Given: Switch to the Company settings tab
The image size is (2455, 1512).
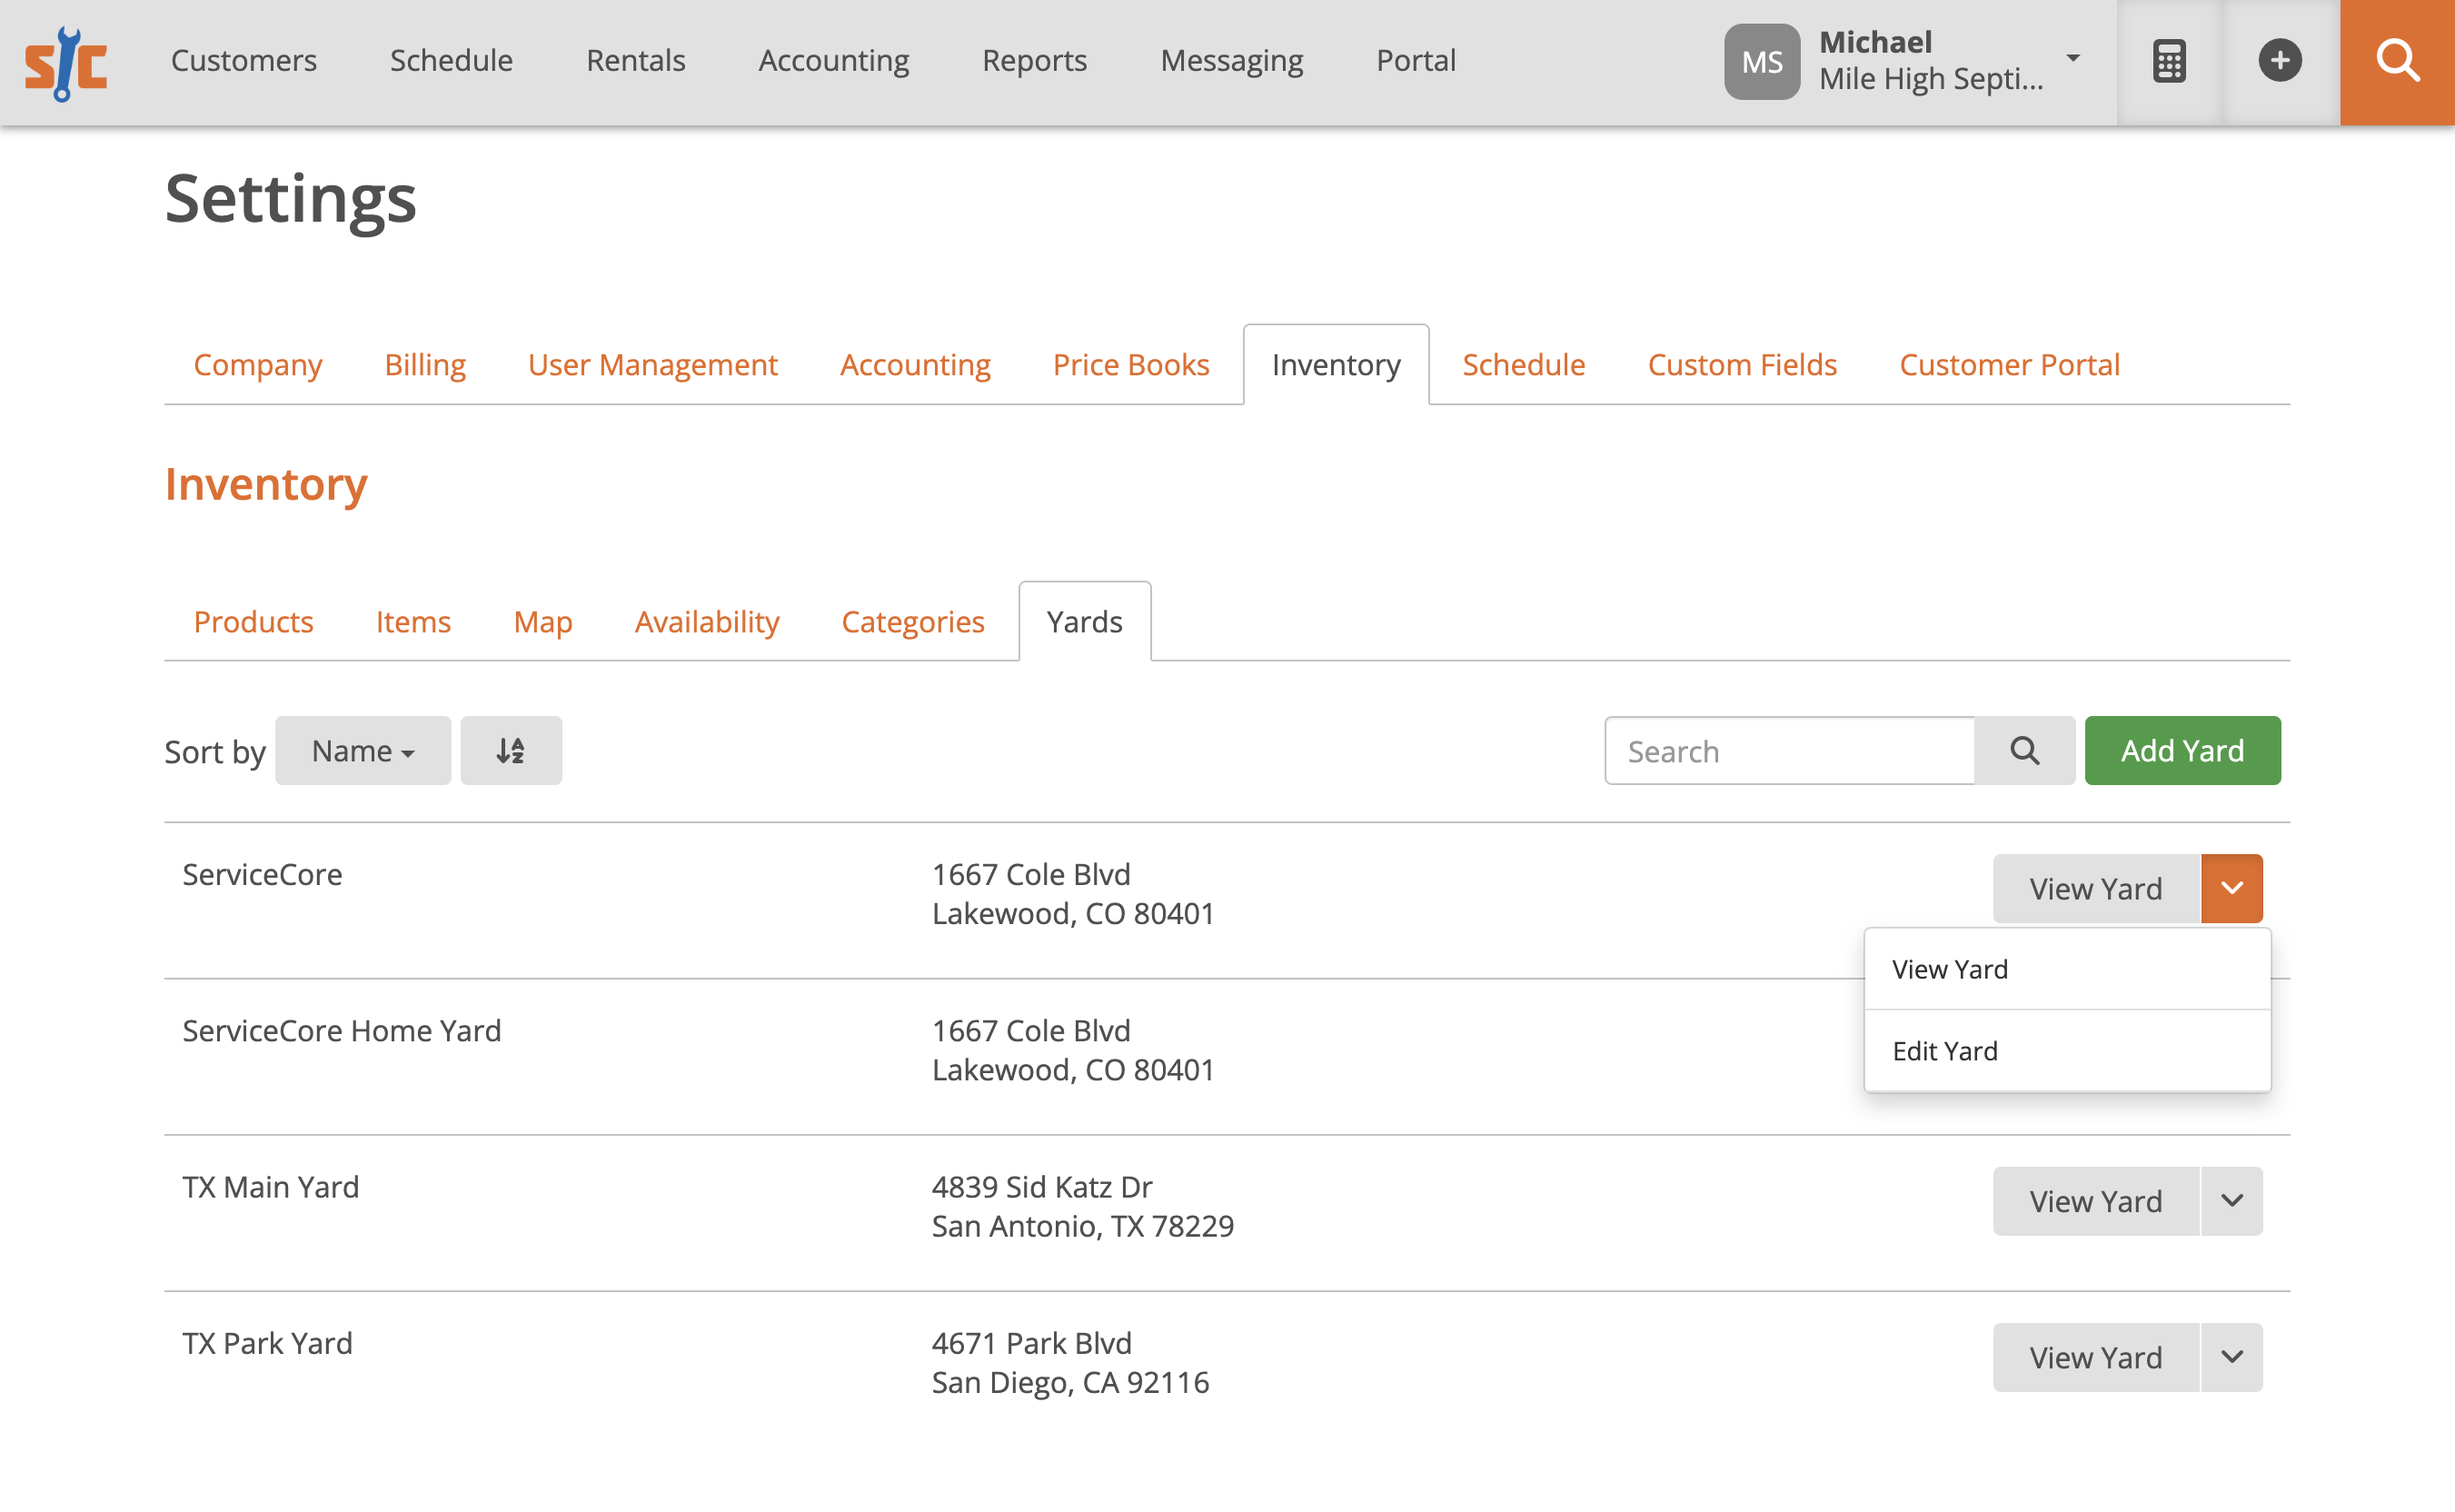Looking at the screenshot, I should click(x=258, y=365).
